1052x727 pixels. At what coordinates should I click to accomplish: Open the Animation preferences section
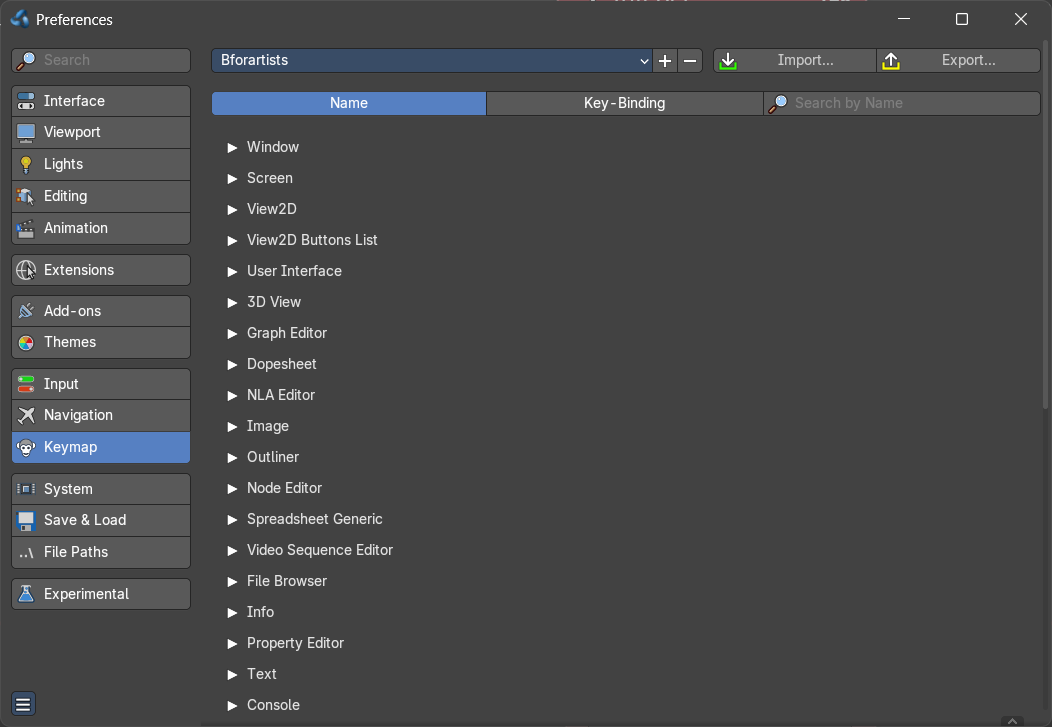pyautogui.click(x=101, y=228)
